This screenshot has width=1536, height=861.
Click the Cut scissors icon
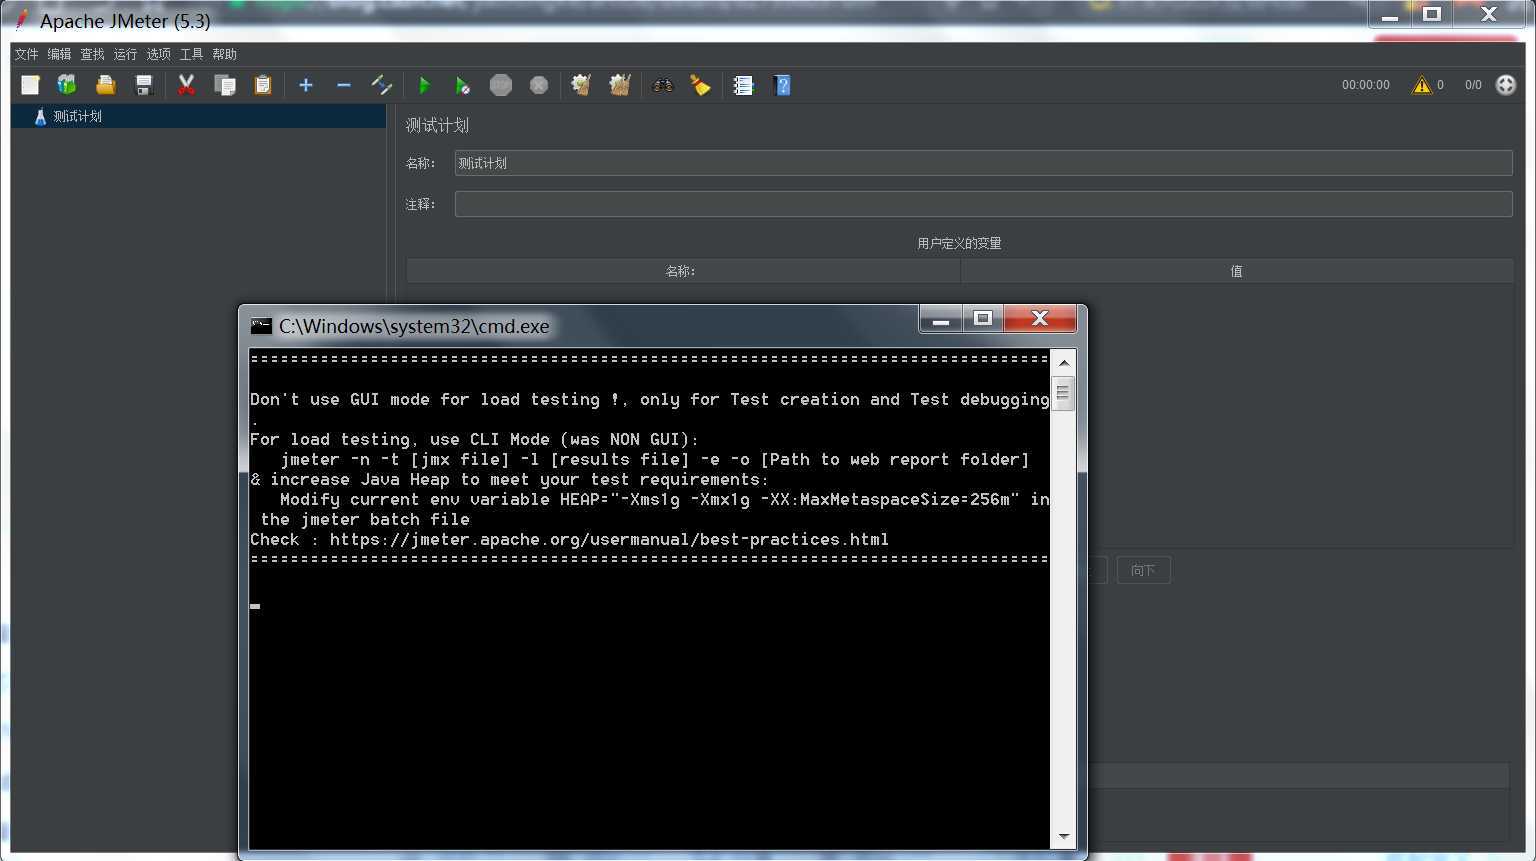pos(186,85)
